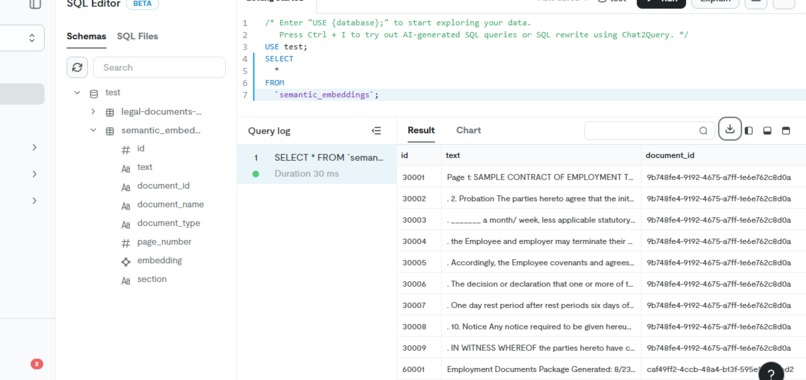Switch to the SQL Files tab
The width and height of the screenshot is (806, 380).
click(137, 36)
